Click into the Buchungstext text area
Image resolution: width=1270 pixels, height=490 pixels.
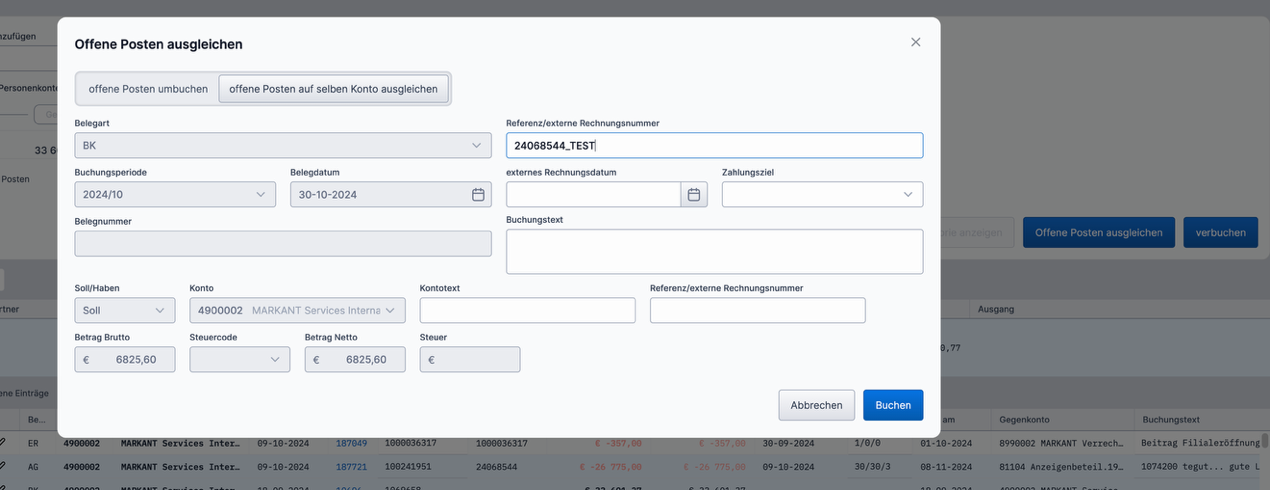[x=714, y=251]
